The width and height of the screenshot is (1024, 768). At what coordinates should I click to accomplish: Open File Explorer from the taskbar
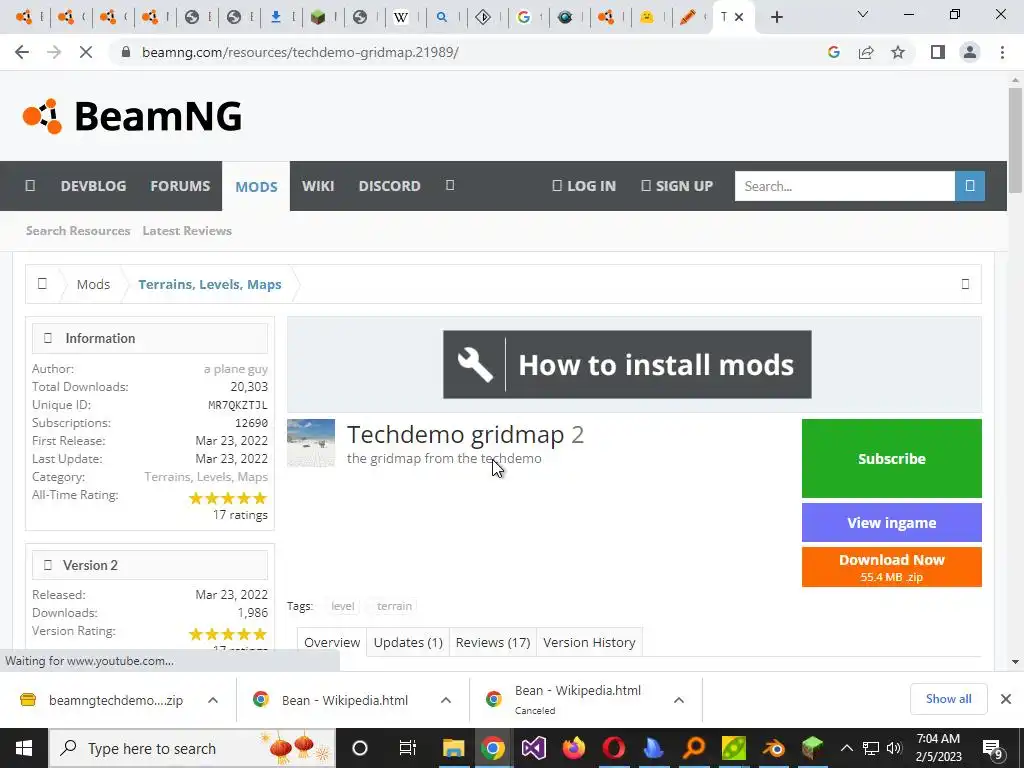[453, 748]
